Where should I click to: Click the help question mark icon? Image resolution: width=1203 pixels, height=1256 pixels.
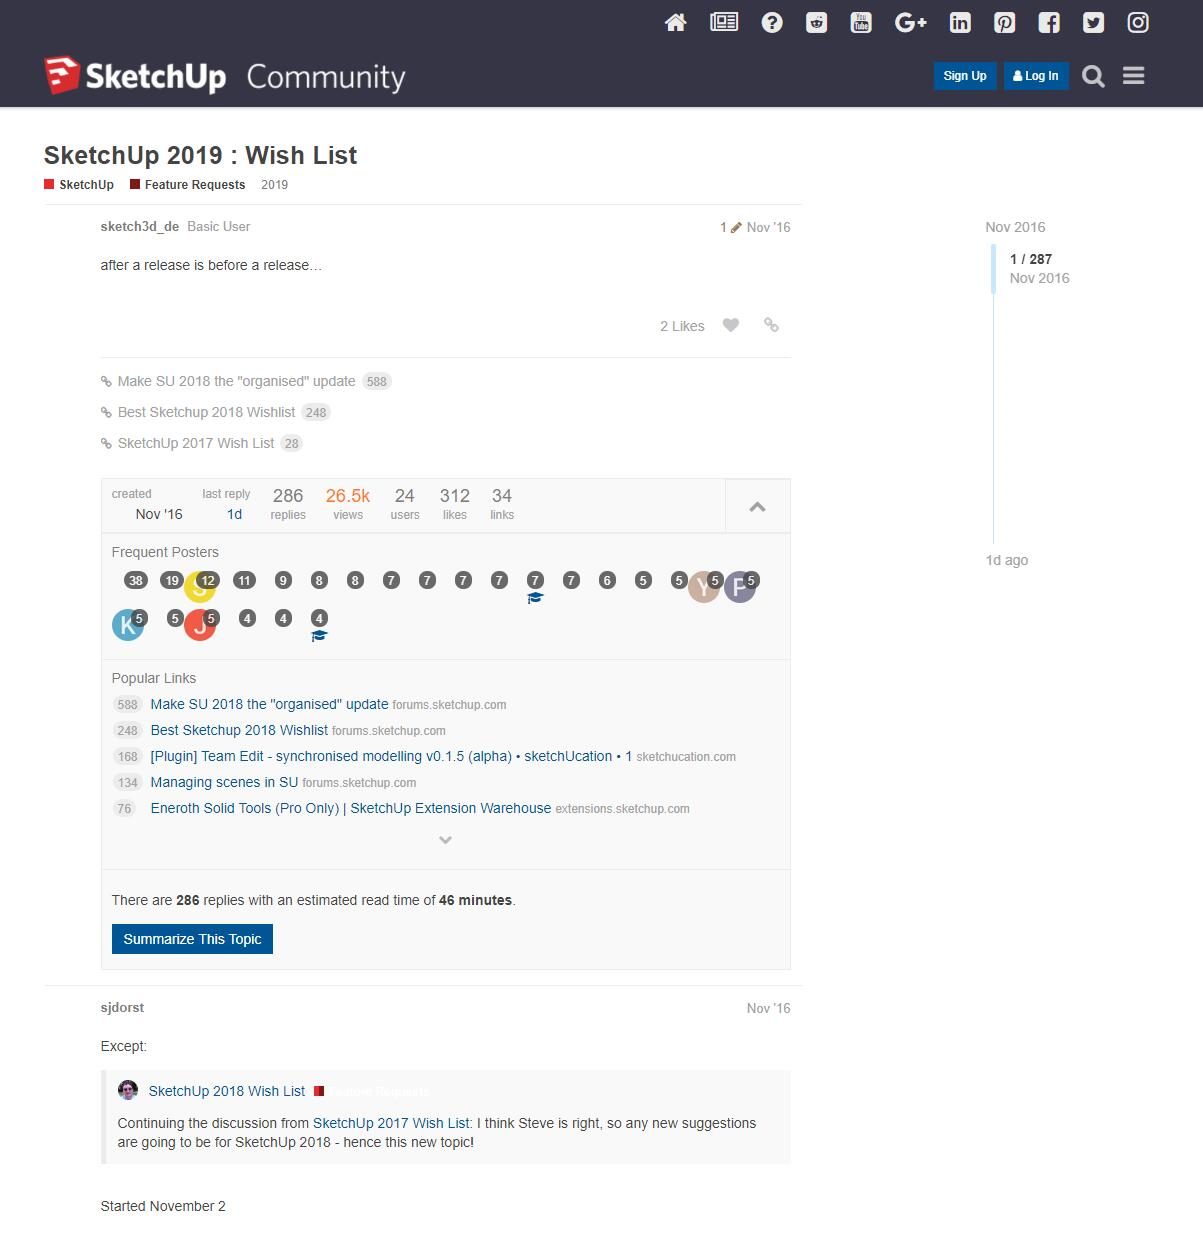pyautogui.click(x=772, y=23)
